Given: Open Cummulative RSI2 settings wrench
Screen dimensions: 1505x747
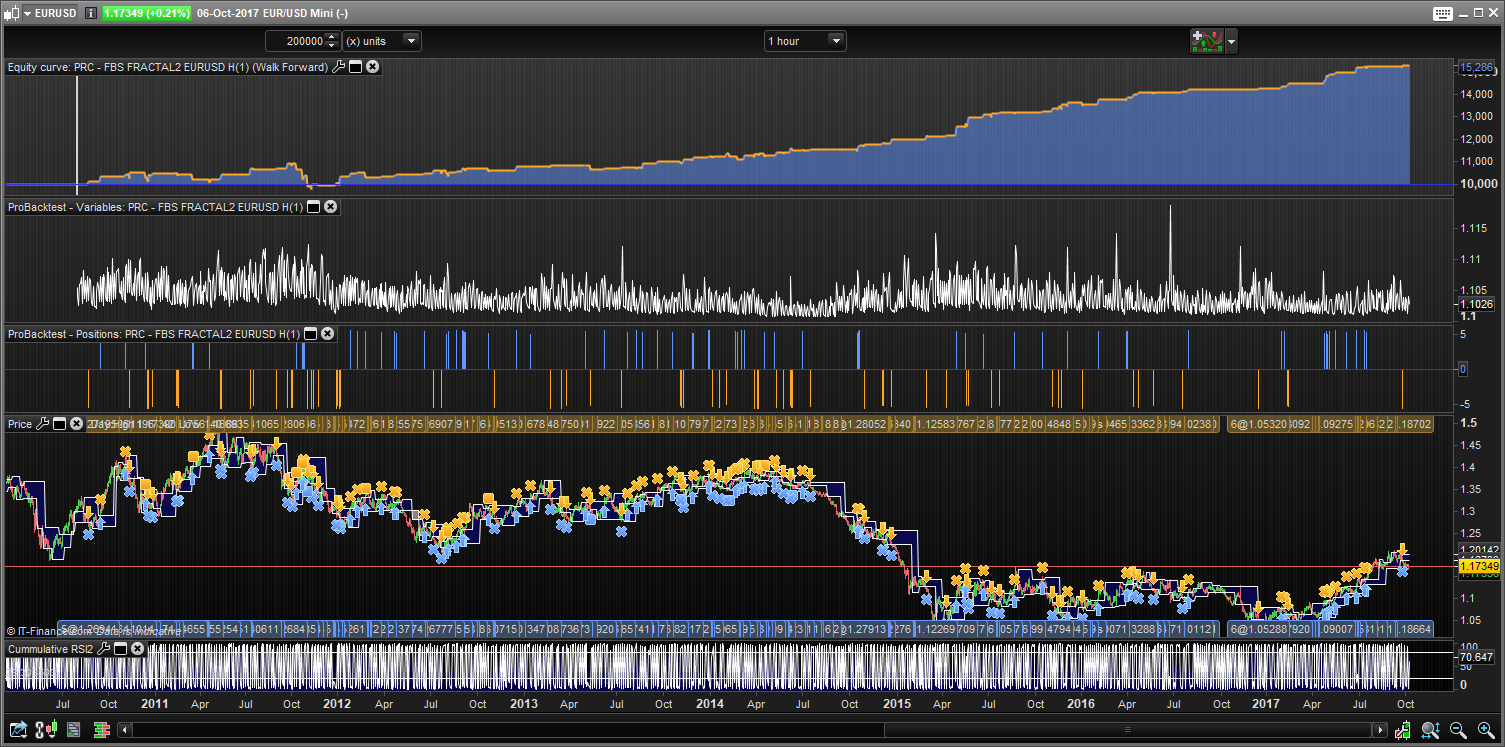Looking at the screenshot, I should click(x=103, y=649).
